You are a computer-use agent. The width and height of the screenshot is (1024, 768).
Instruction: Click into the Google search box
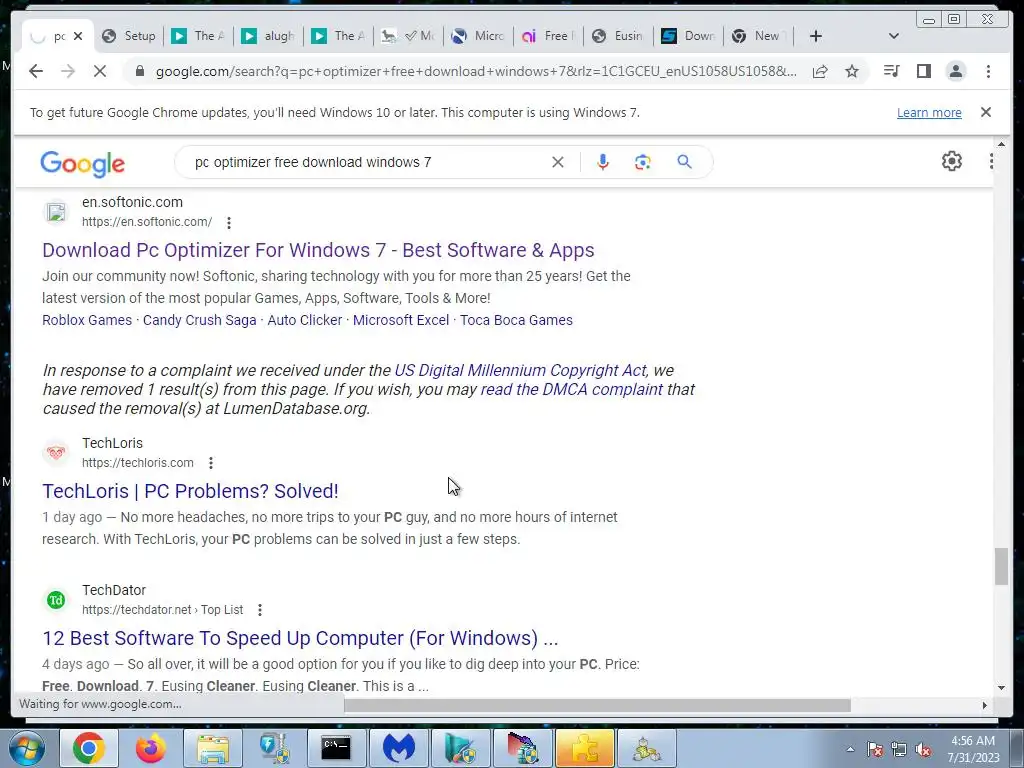(x=366, y=162)
